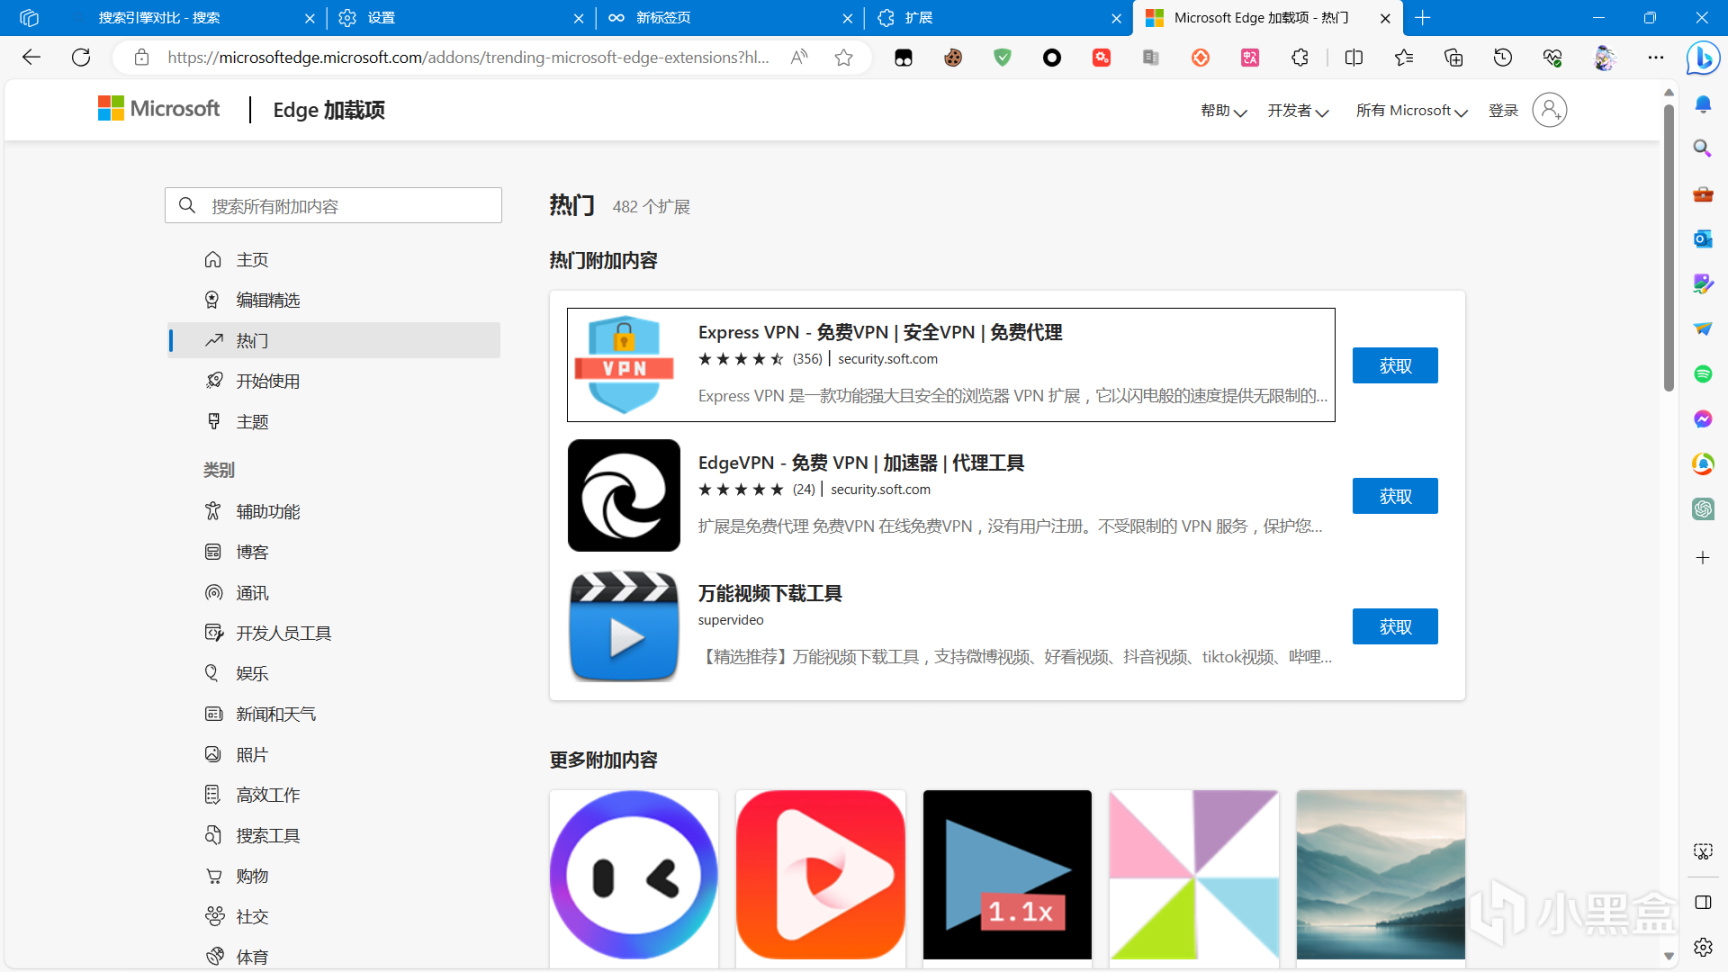This screenshot has width=1728, height=972.
Task: Click the cookie extension icon
Action: 953,58
